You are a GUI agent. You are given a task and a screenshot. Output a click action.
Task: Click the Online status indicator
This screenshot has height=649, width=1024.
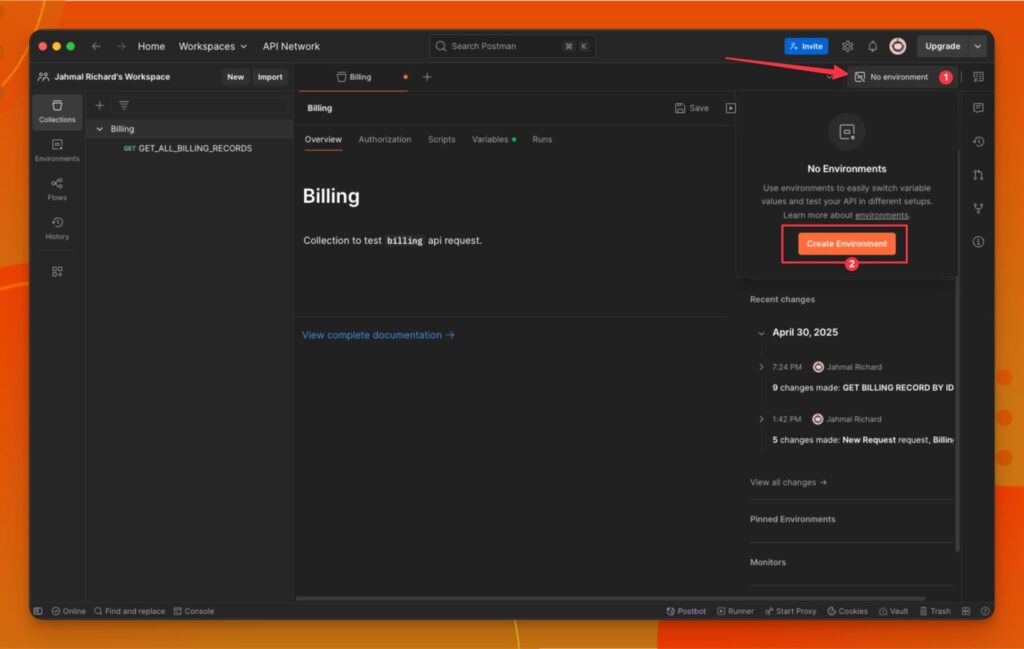click(x=69, y=611)
